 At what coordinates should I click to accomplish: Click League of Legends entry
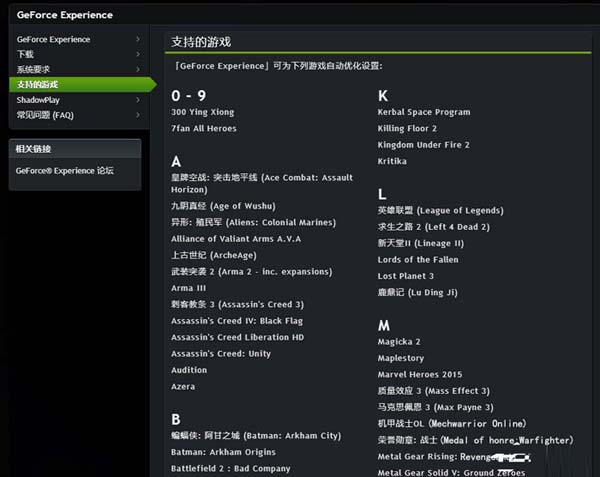[440, 210]
